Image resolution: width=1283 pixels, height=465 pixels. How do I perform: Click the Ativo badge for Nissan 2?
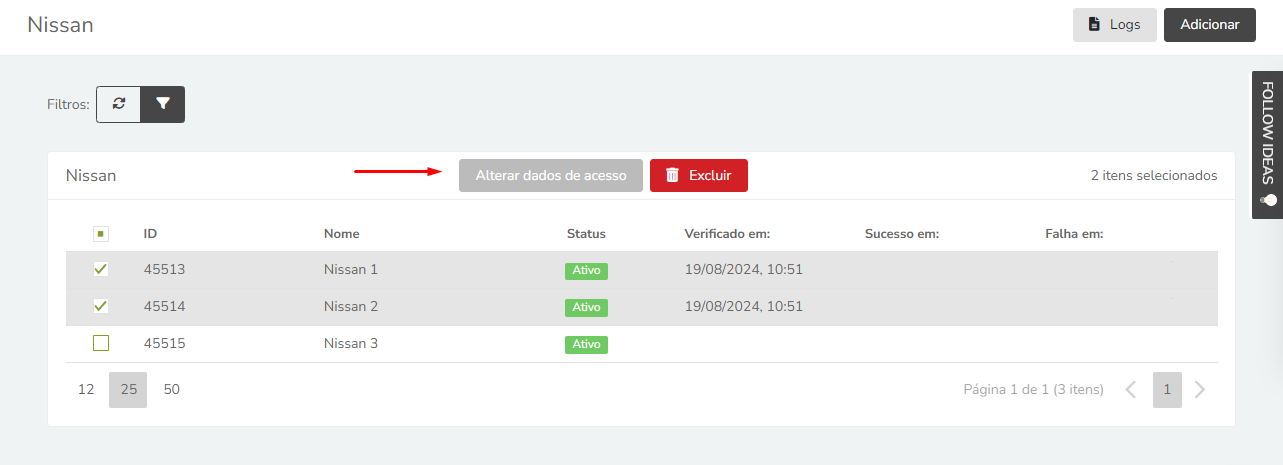tap(586, 307)
